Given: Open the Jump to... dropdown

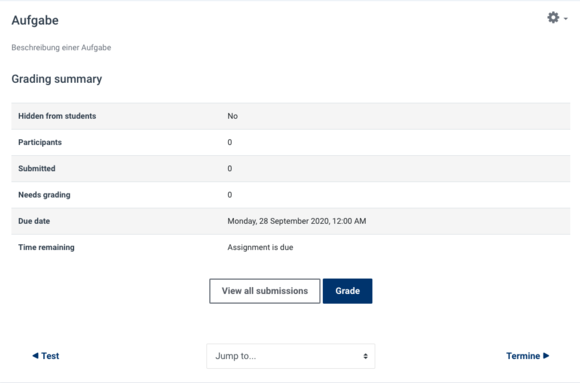Looking at the screenshot, I should (x=291, y=356).
